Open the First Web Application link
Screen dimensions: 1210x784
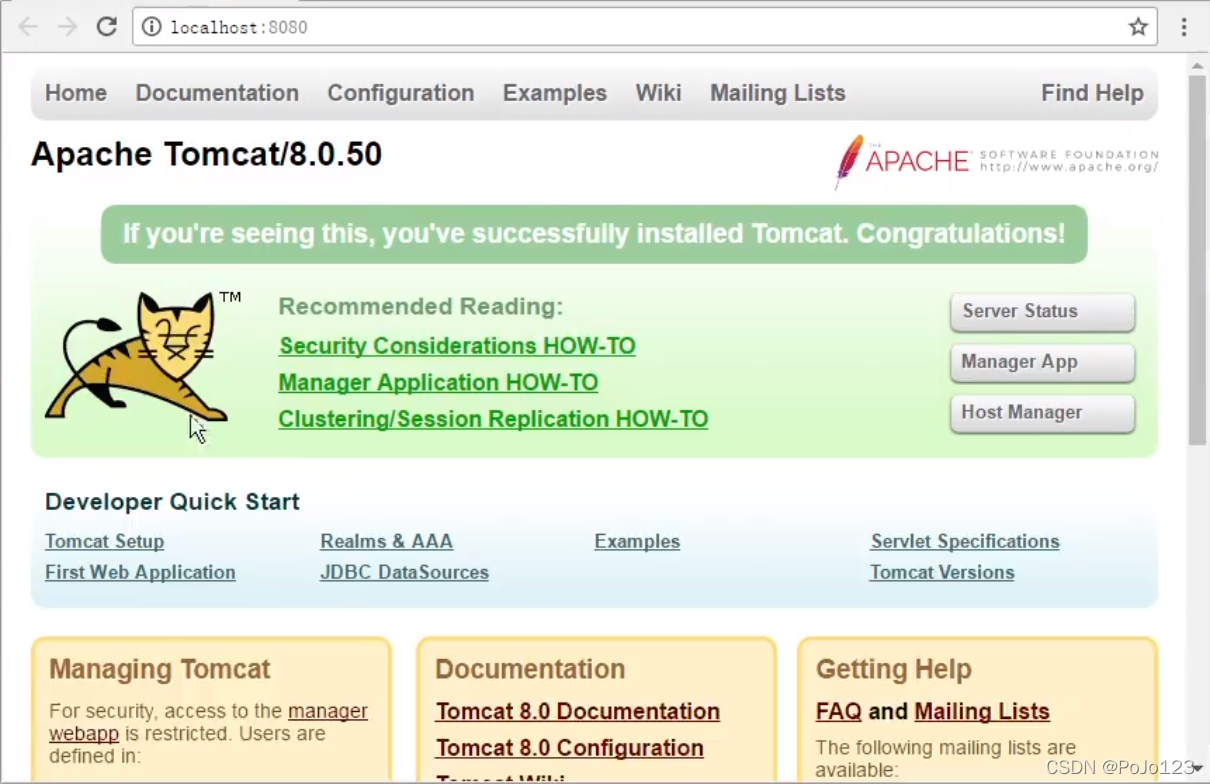[140, 572]
